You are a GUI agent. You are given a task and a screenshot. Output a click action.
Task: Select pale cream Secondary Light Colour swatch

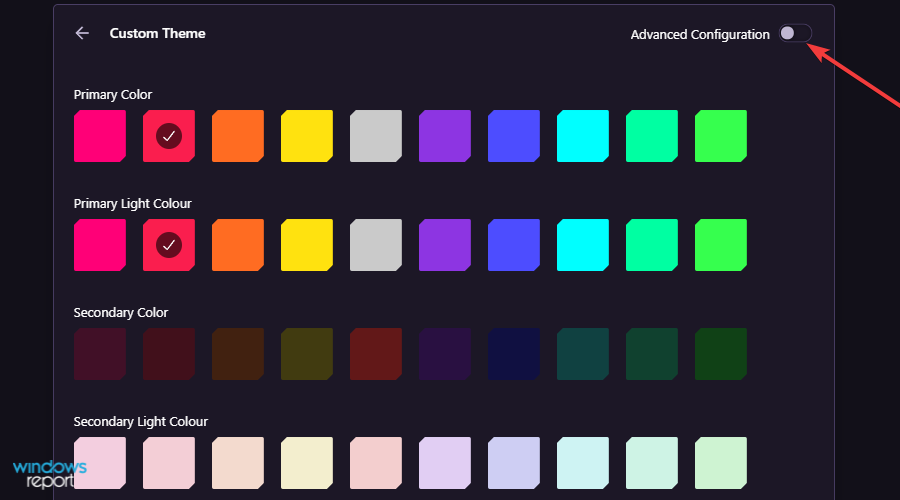point(307,463)
